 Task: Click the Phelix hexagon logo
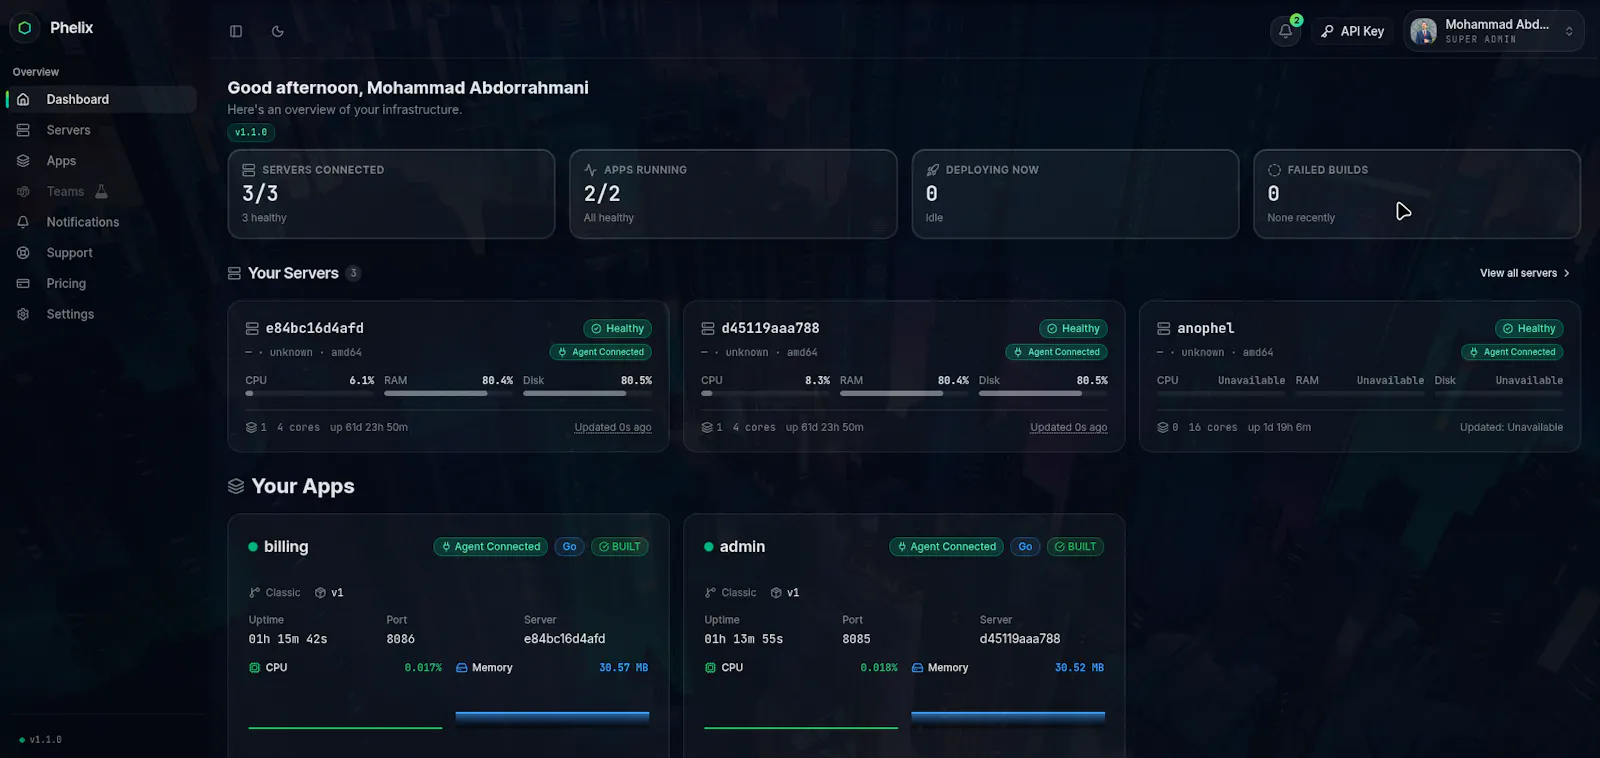click(x=25, y=28)
